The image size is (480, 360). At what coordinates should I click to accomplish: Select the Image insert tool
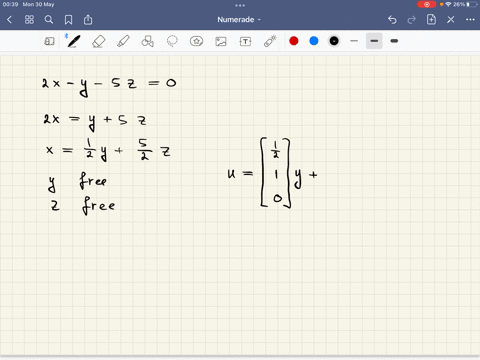click(221, 41)
